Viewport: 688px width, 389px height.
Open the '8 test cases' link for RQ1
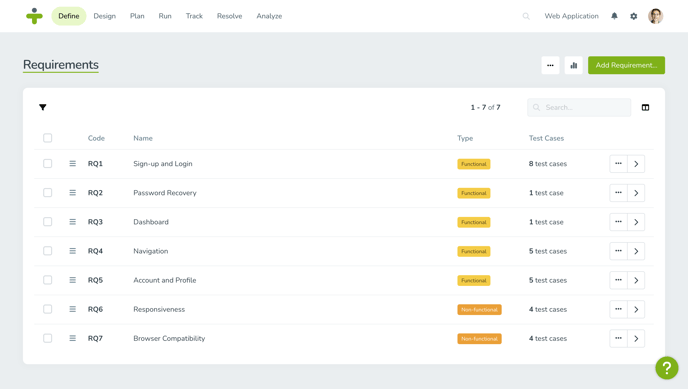tap(548, 164)
